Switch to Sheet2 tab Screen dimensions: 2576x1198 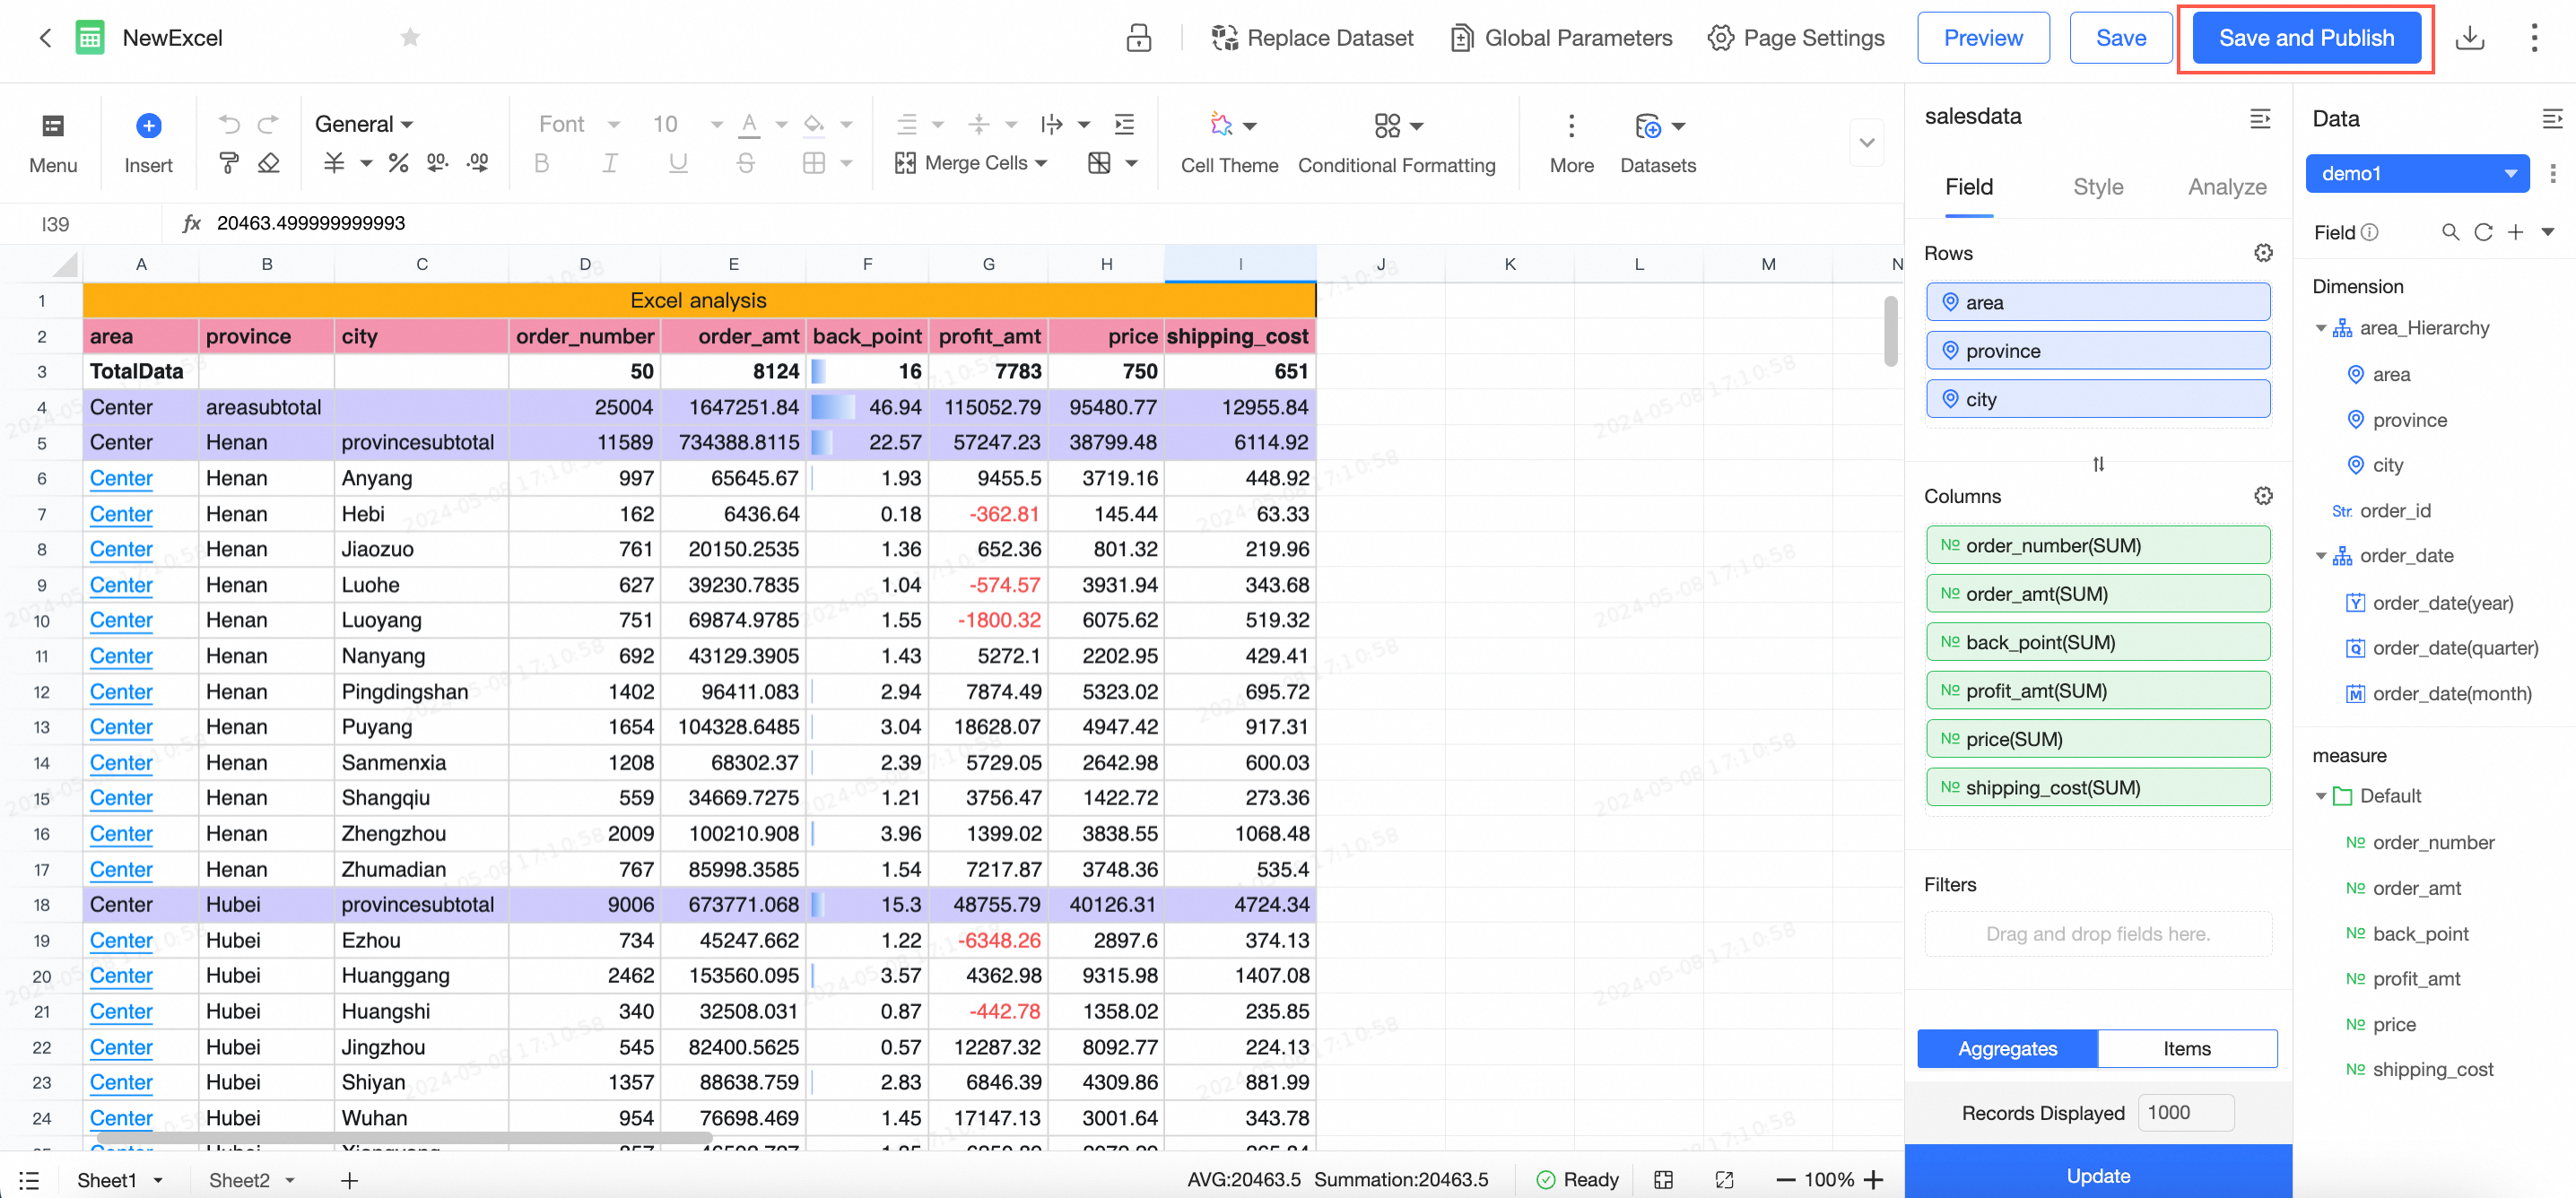coord(239,1180)
